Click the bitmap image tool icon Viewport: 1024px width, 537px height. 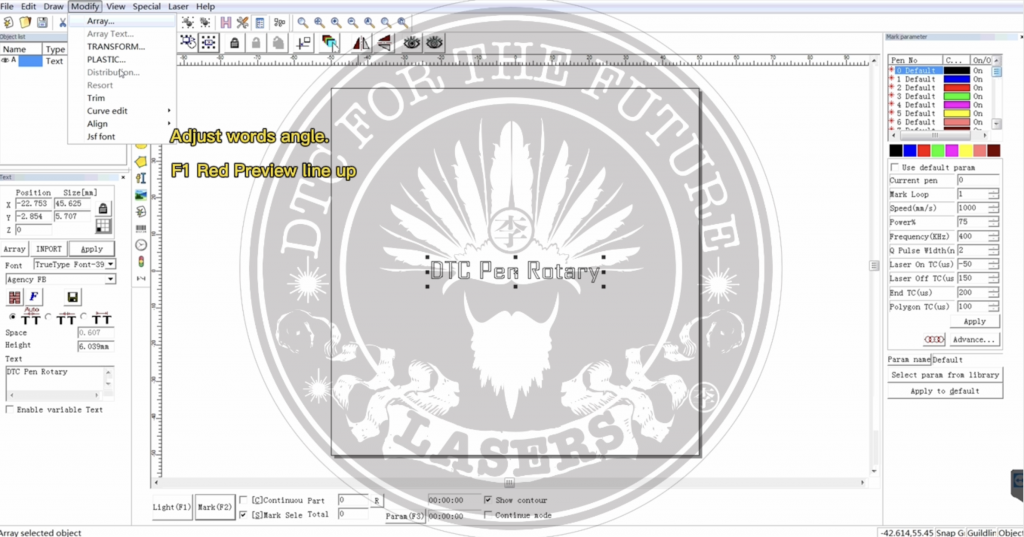(x=141, y=194)
